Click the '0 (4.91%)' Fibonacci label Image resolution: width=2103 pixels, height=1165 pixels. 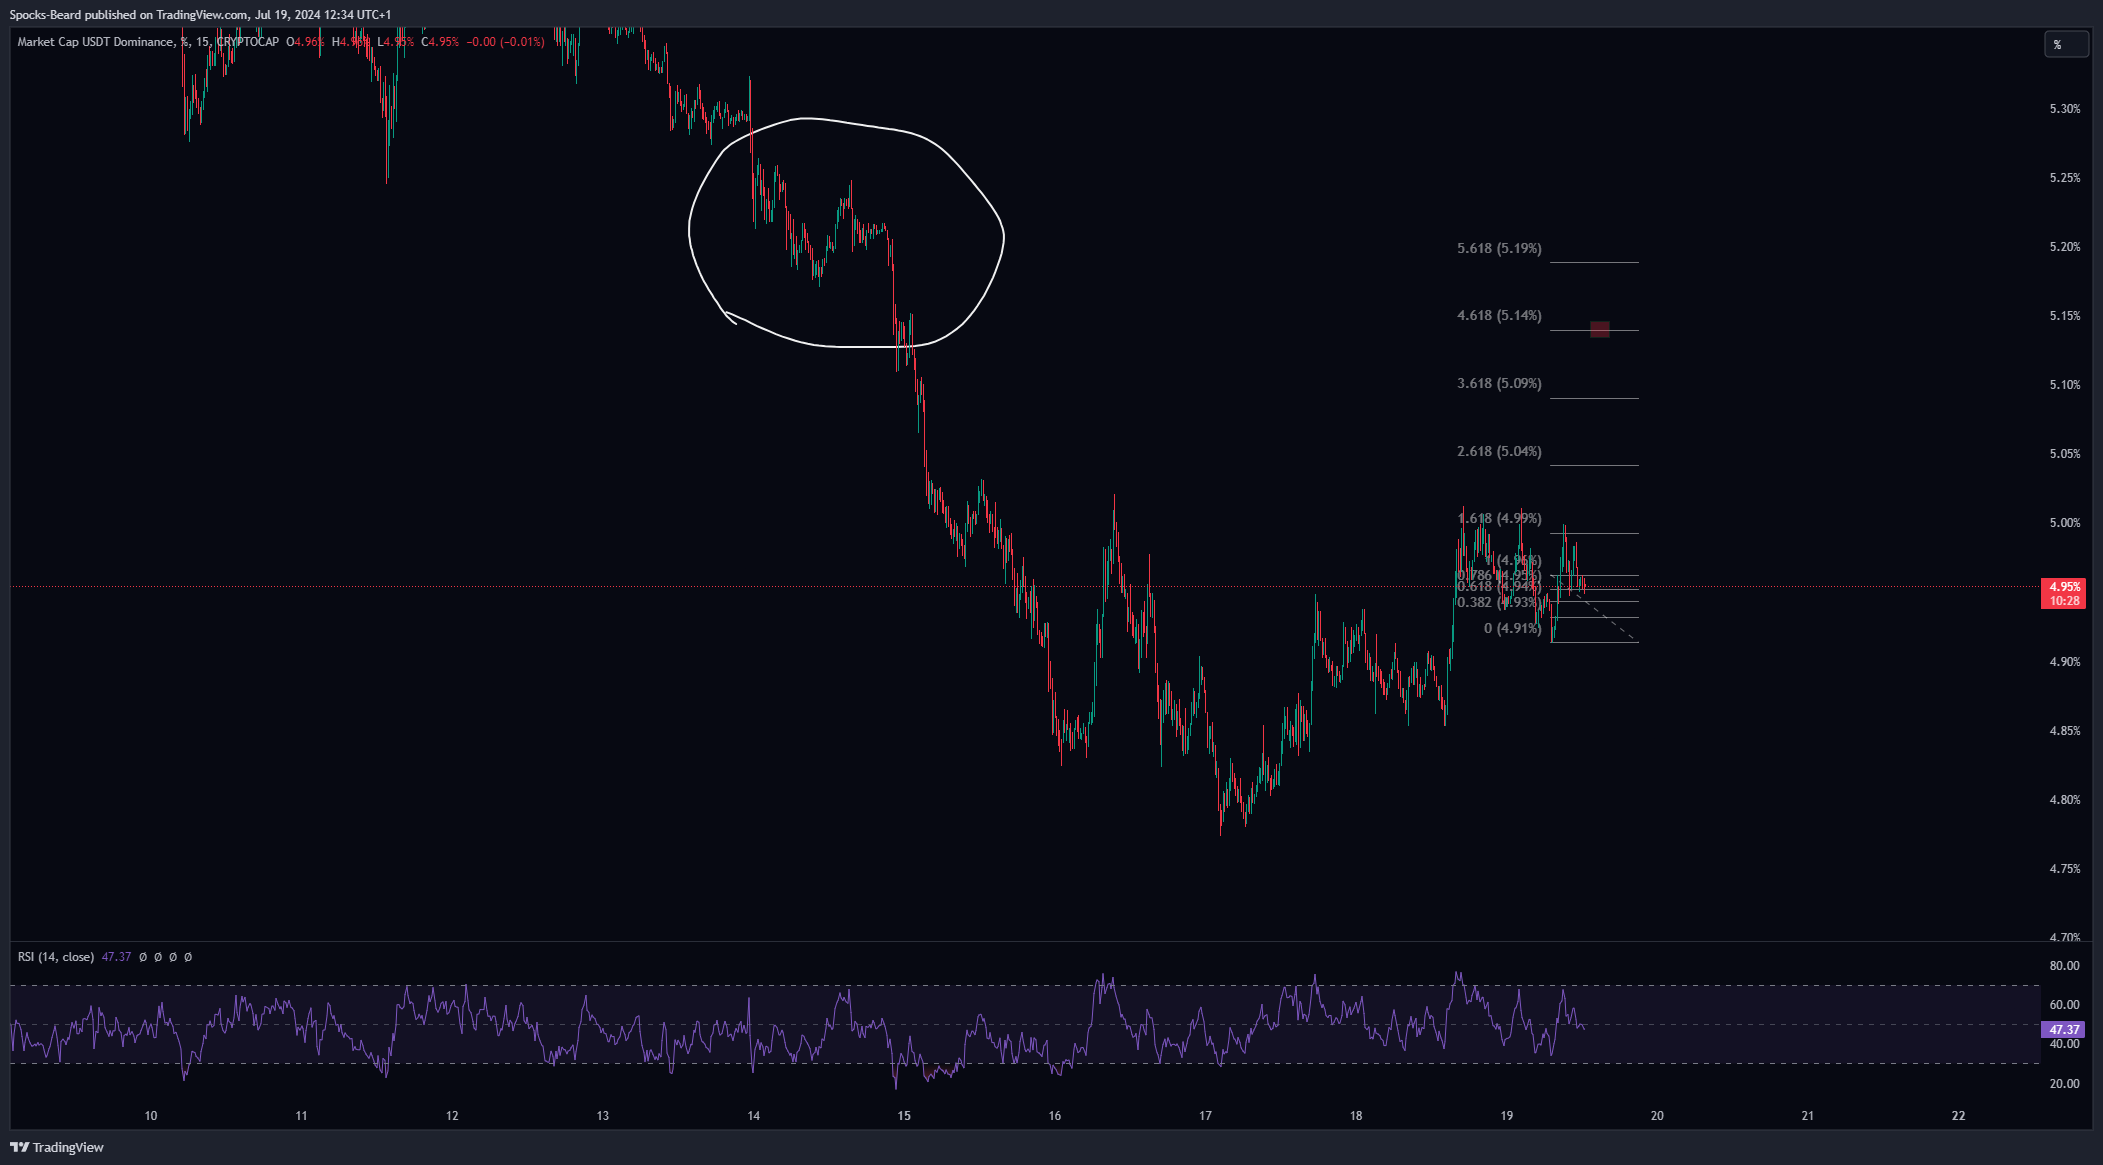[x=1512, y=628]
